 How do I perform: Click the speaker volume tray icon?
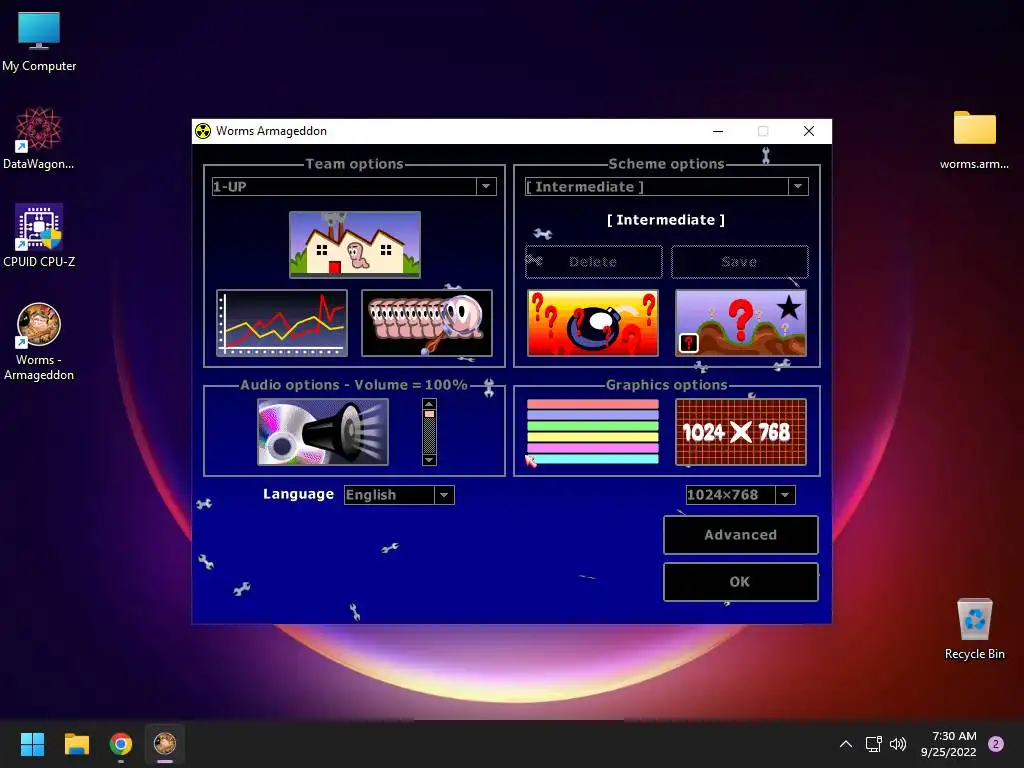pyautogui.click(x=898, y=744)
